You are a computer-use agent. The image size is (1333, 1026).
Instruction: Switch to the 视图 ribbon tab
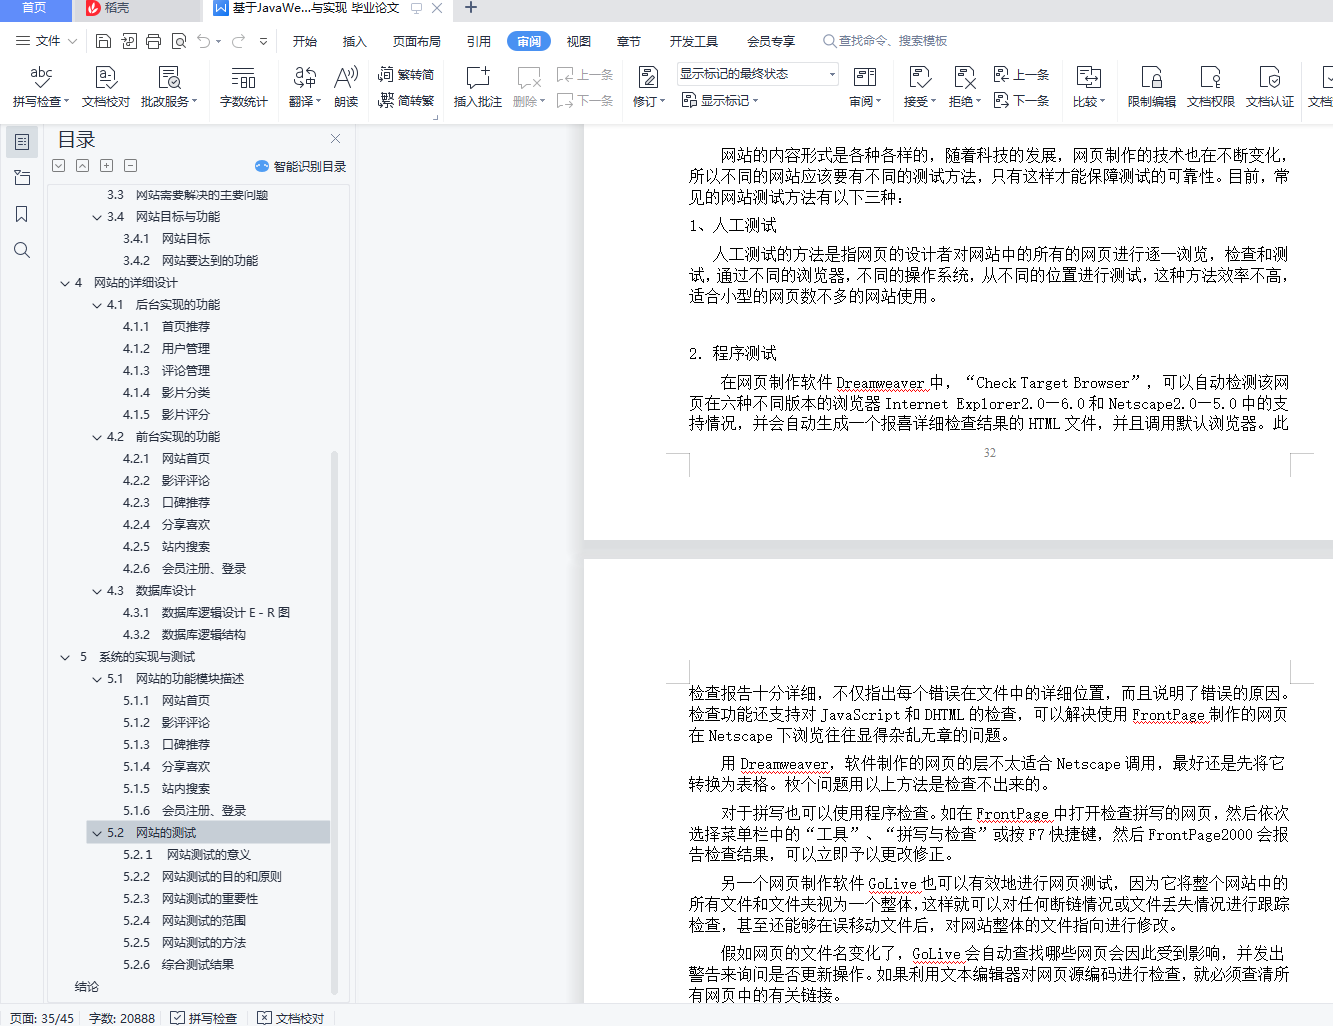(x=579, y=41)
